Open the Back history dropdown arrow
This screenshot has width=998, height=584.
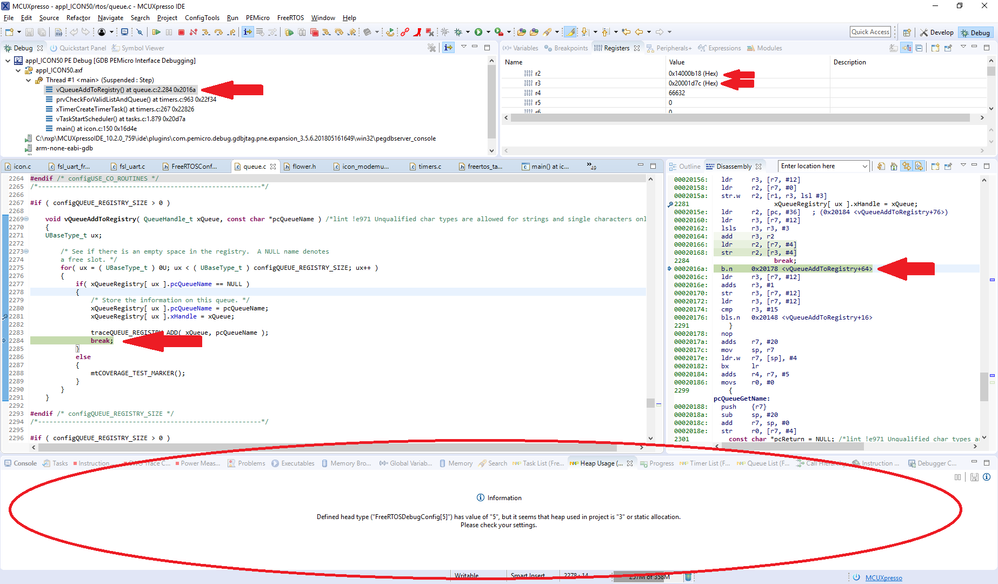[649, 32]
